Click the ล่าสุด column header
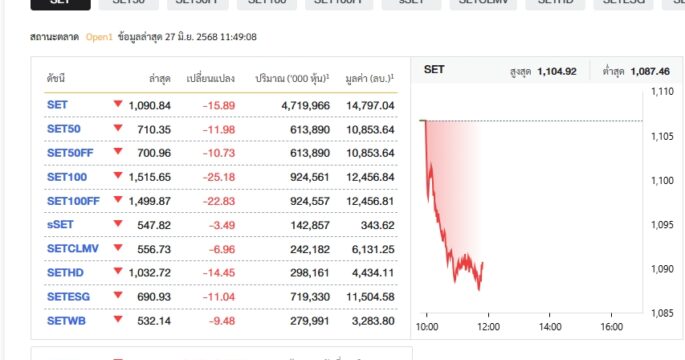The image size is (685, 360). point(159,79)
